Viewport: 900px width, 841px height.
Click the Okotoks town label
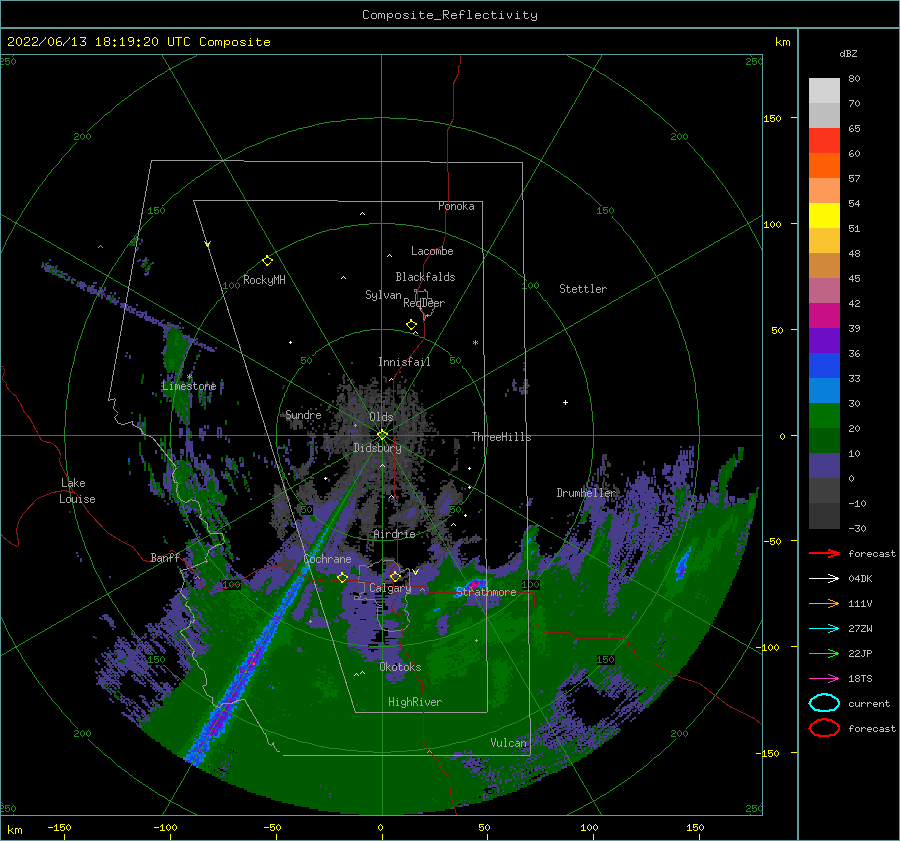click(x=400, y=667)
